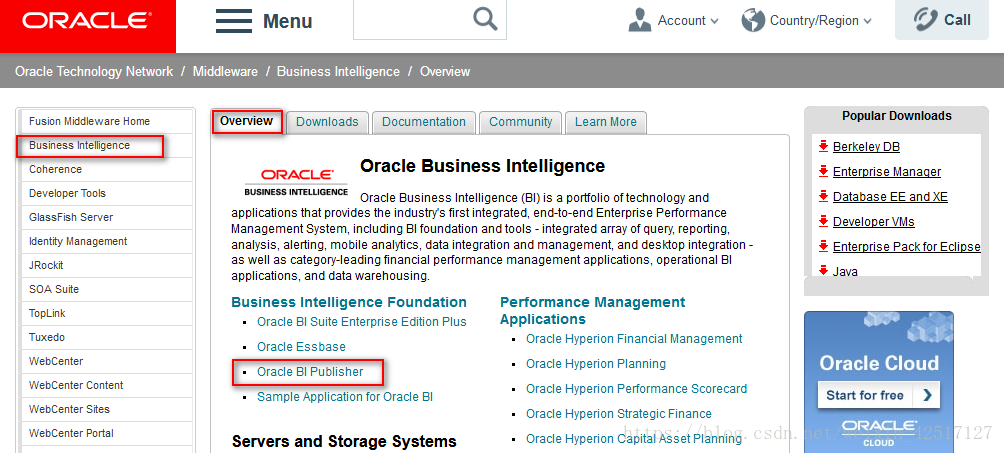This screenshot has height=453, width=1004.
Task: Select the Learn More tab
Action: [x=606, y=122]
